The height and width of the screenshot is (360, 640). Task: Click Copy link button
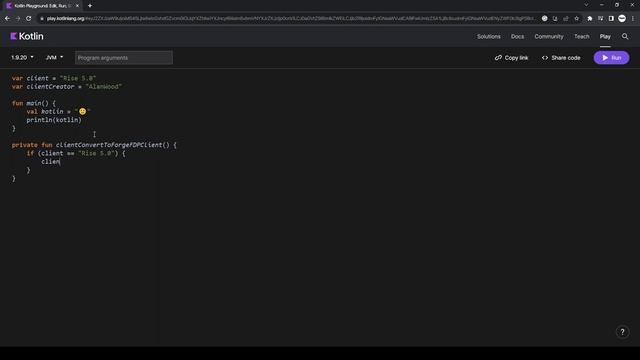click(511, 58)
